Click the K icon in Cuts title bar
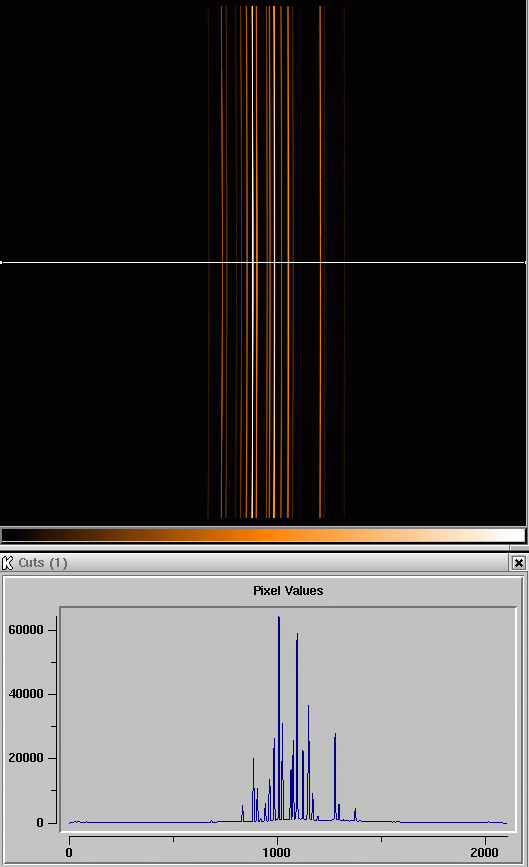 [x=8, y=563]
